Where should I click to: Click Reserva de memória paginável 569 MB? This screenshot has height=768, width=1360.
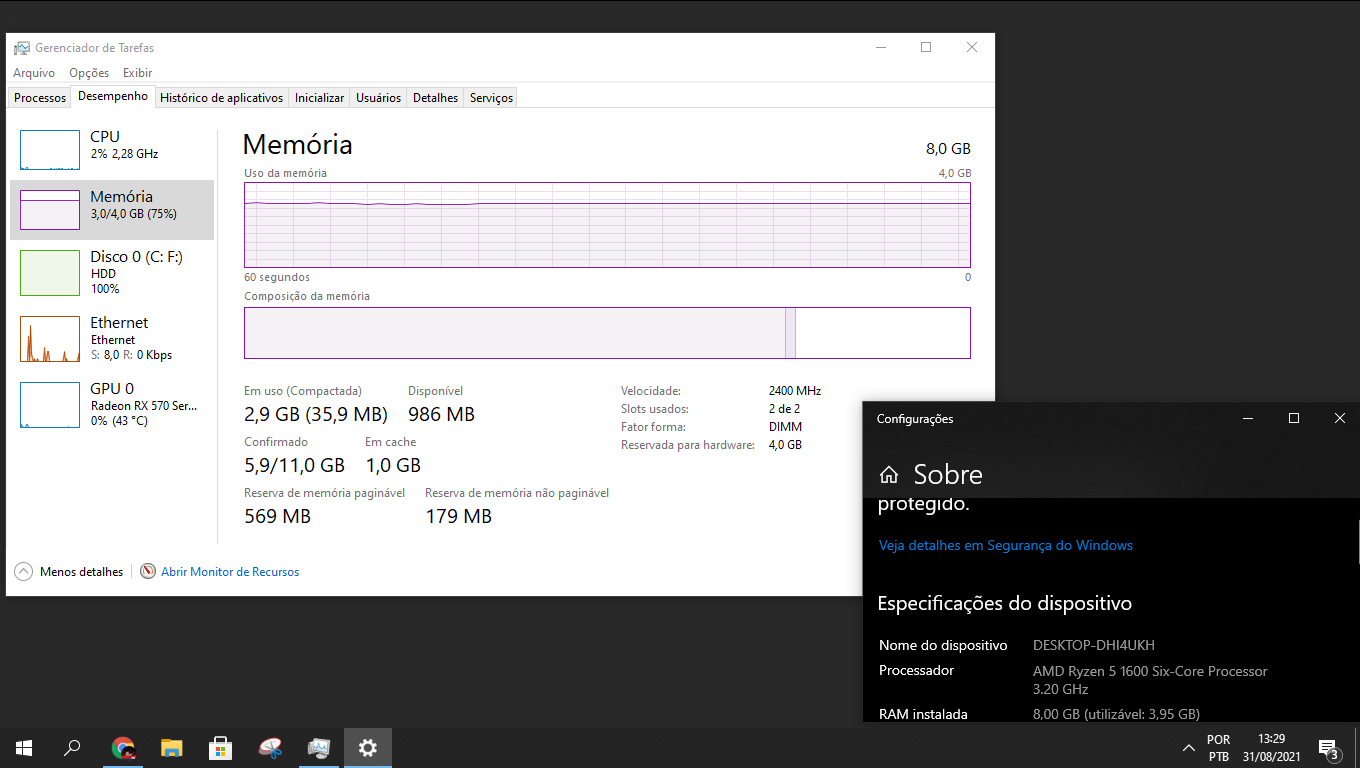click(x=278, y=517)
